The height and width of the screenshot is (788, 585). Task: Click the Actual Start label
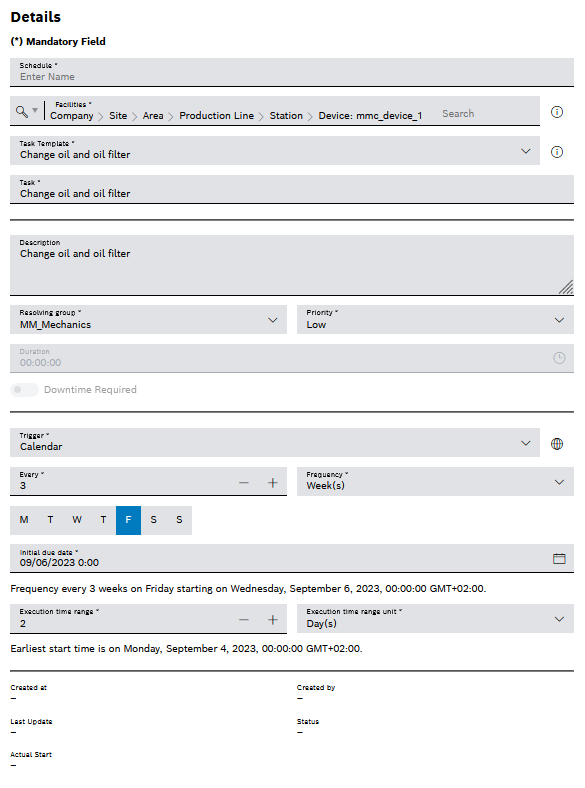coord(31,754)
